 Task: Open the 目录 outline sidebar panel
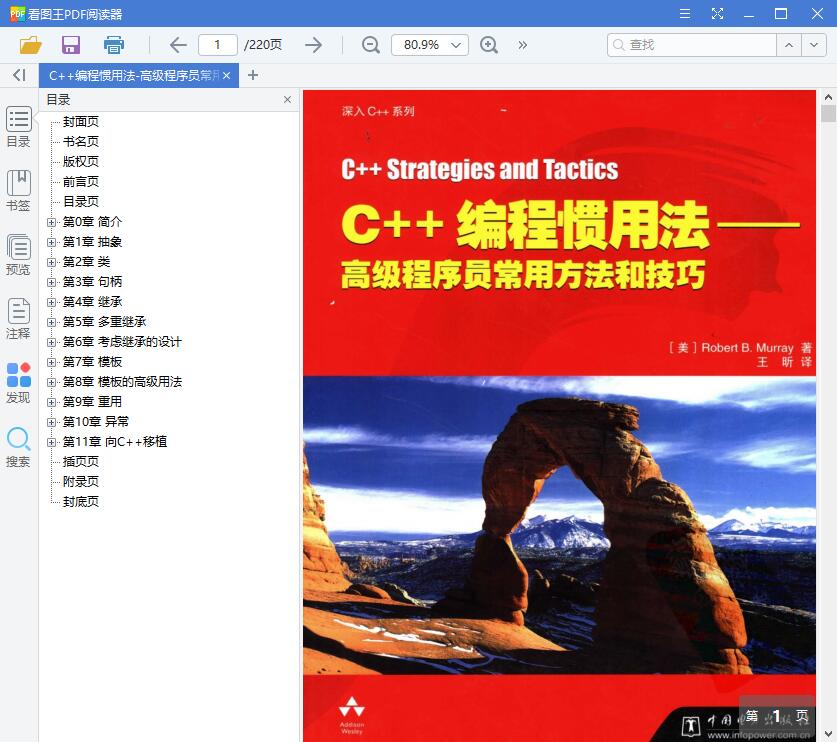tap(18, 127)
